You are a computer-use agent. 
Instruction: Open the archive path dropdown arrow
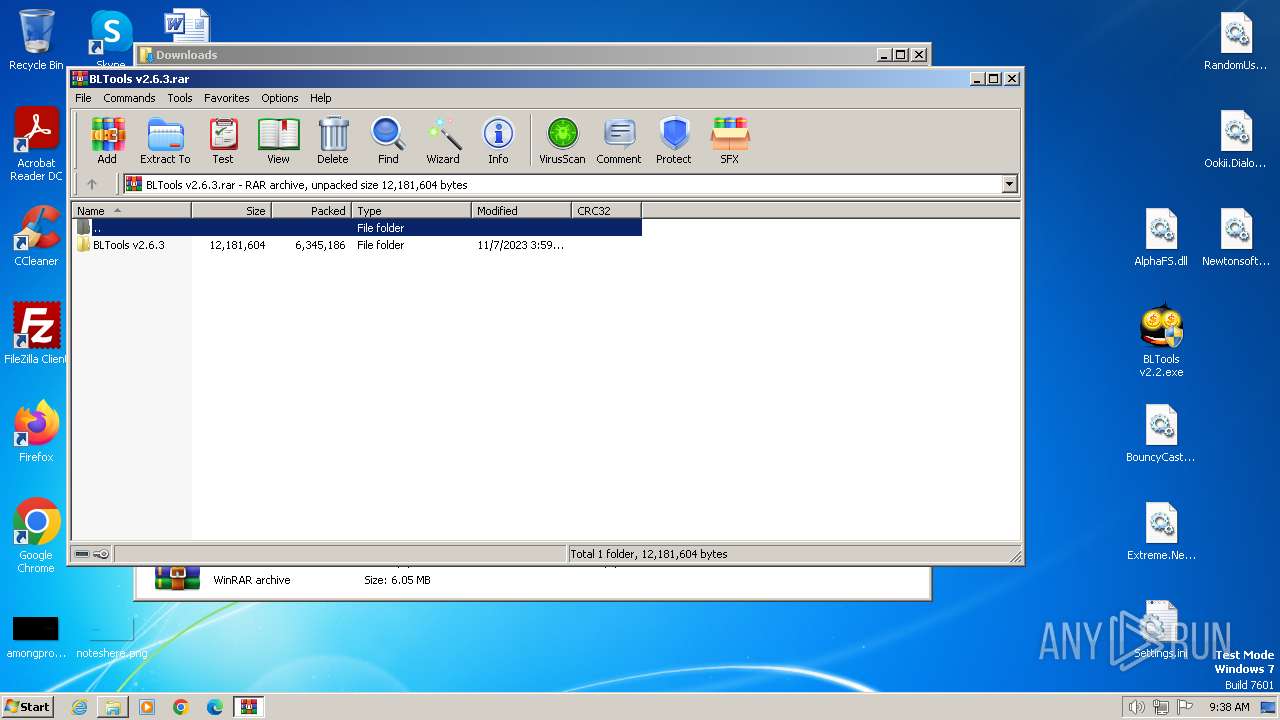click(1009, 184)
